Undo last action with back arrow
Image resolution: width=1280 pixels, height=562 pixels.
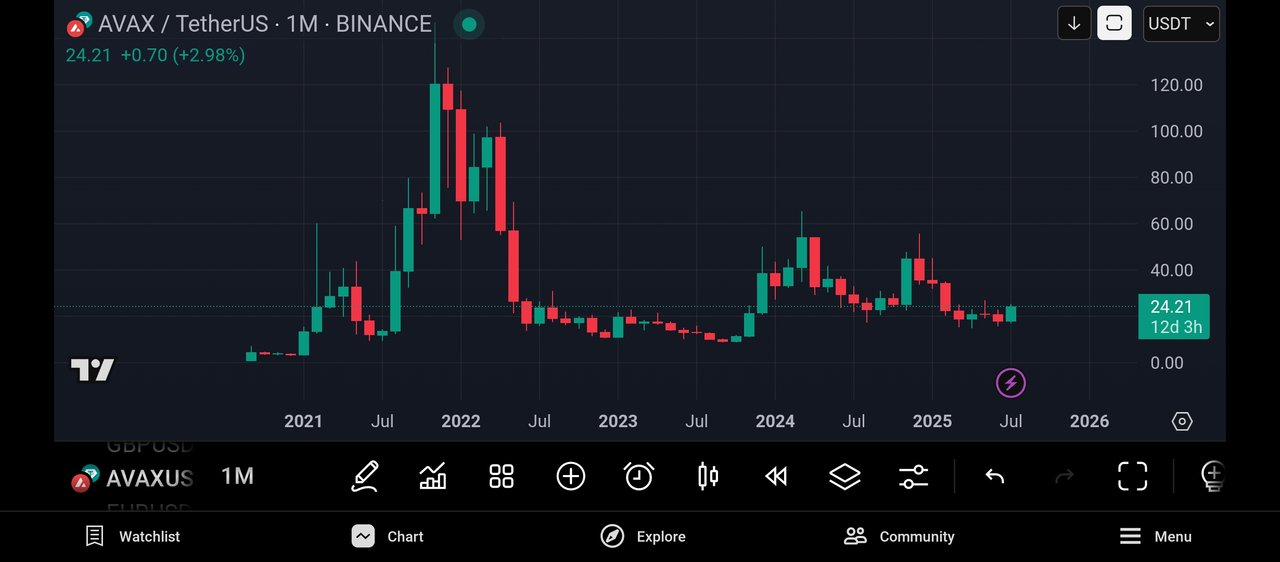tap(994, 477)
